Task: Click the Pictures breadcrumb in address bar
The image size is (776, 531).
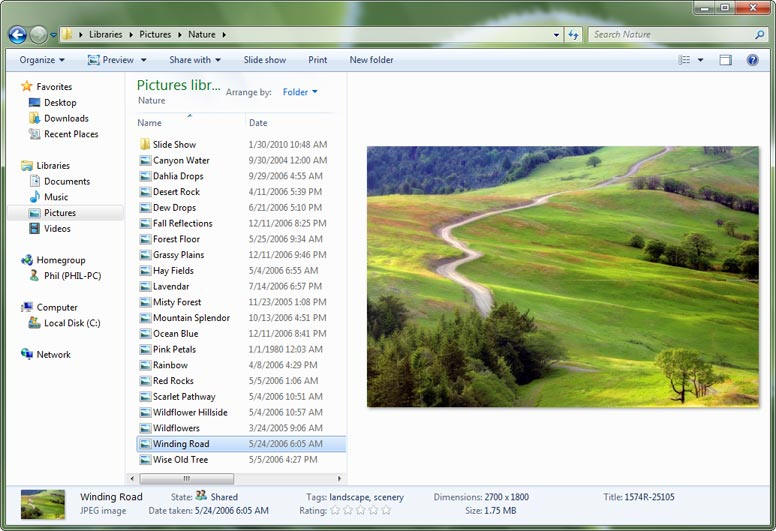Action: [155, 35]
